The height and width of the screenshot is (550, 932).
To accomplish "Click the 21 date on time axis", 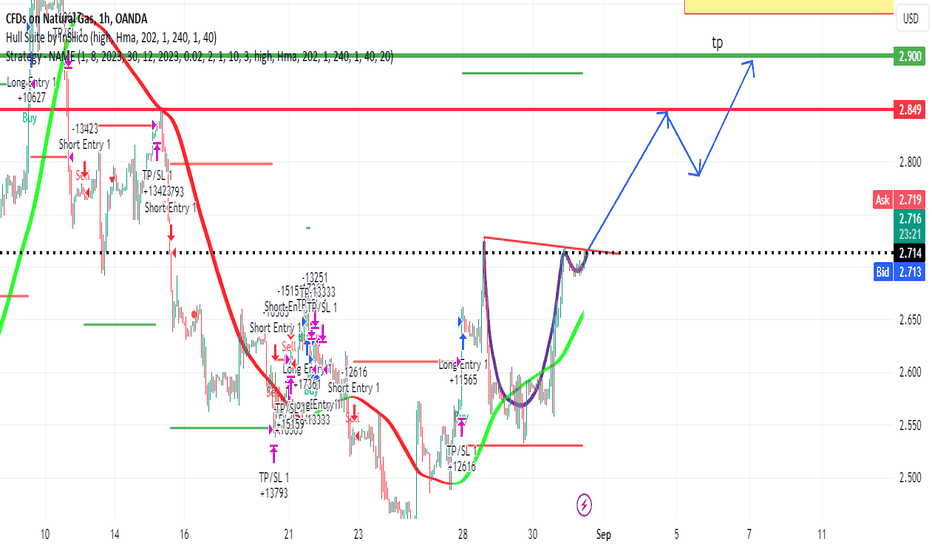I will tap(288, 535).
